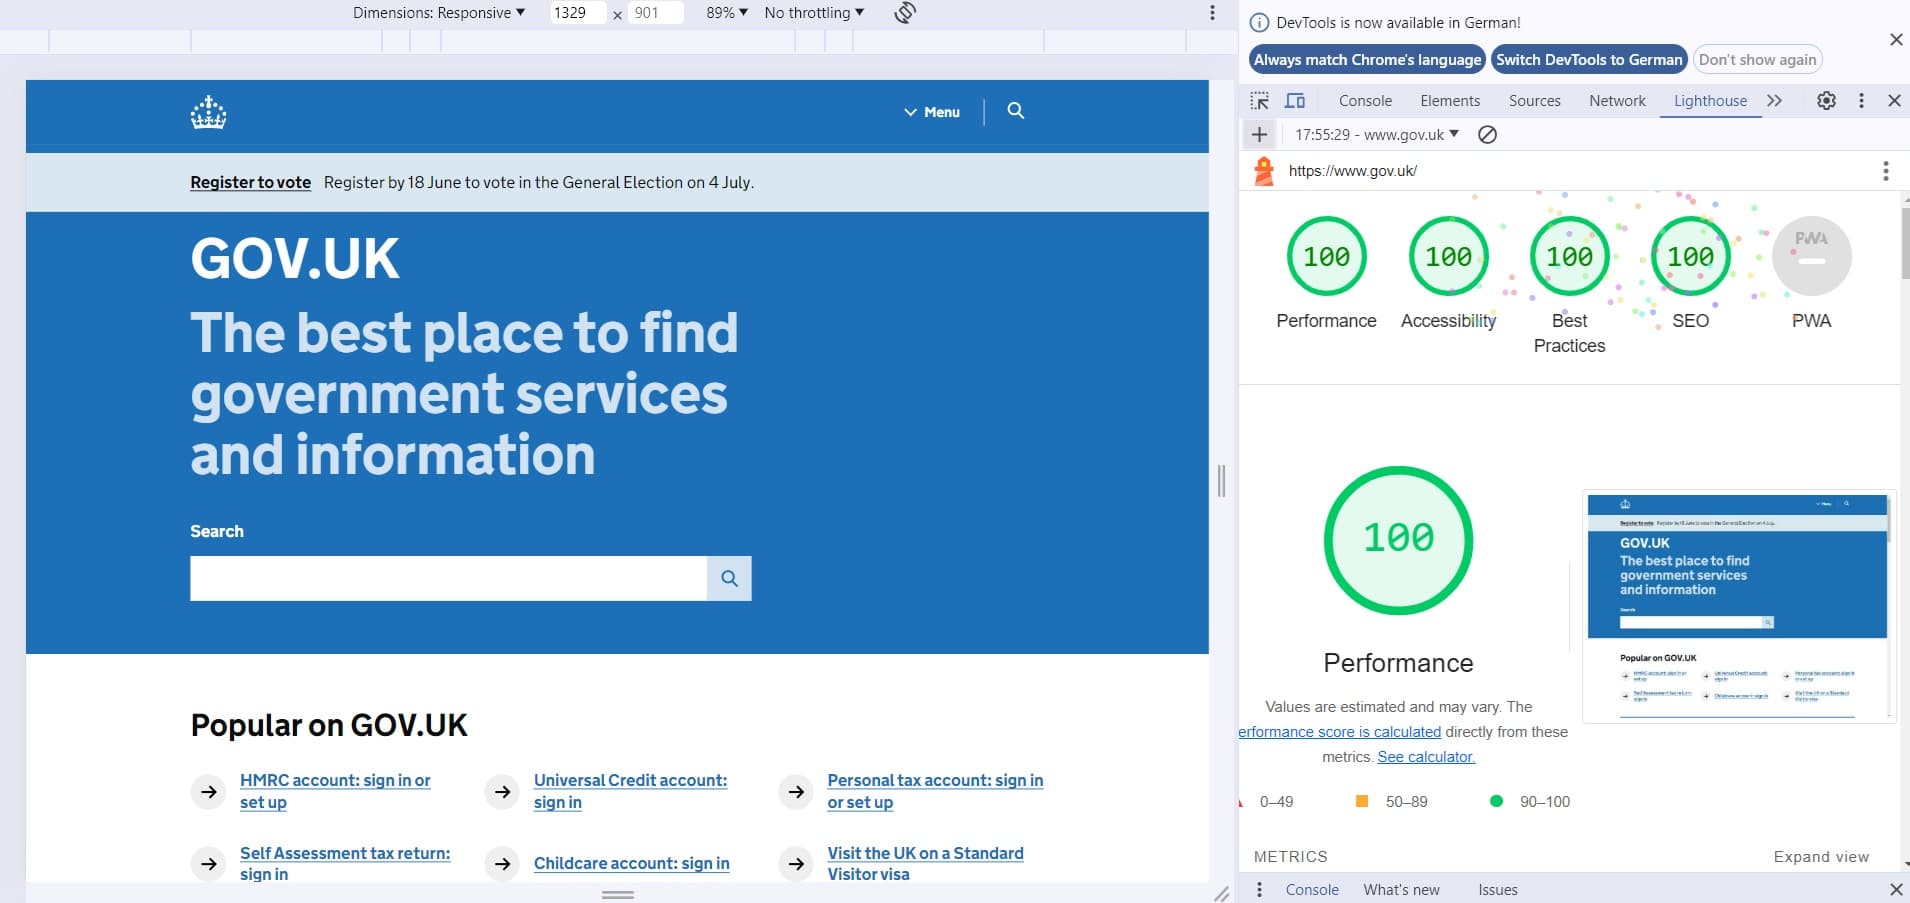This screenshot has width=1910, height=903.
Task: Click the viewport width field 1329
Action: coord(577,13)
